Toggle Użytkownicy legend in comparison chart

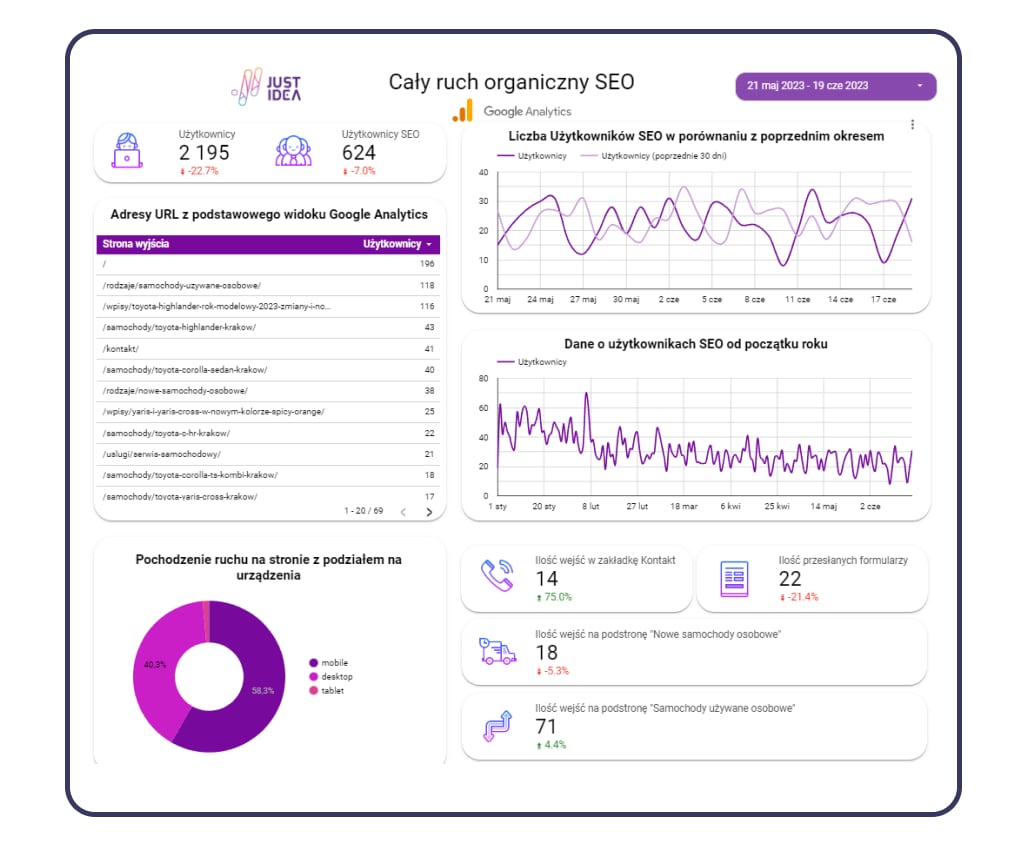[532, 156]
